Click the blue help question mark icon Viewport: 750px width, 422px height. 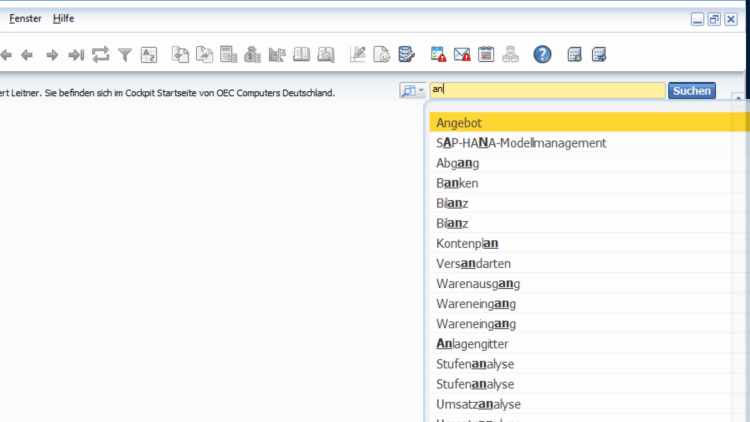tap(542, 55)
